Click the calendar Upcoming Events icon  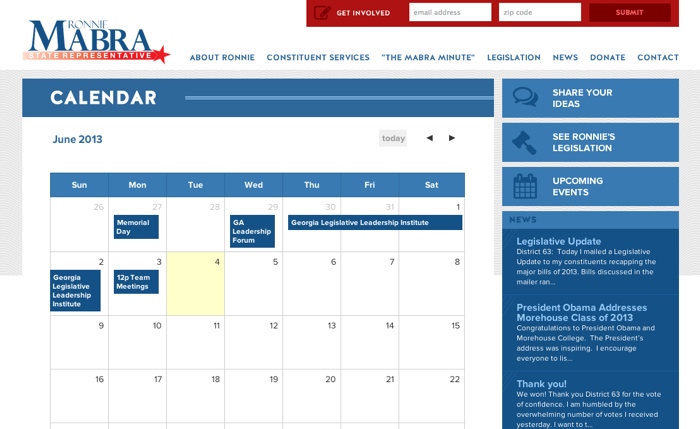tap(525, 186)
